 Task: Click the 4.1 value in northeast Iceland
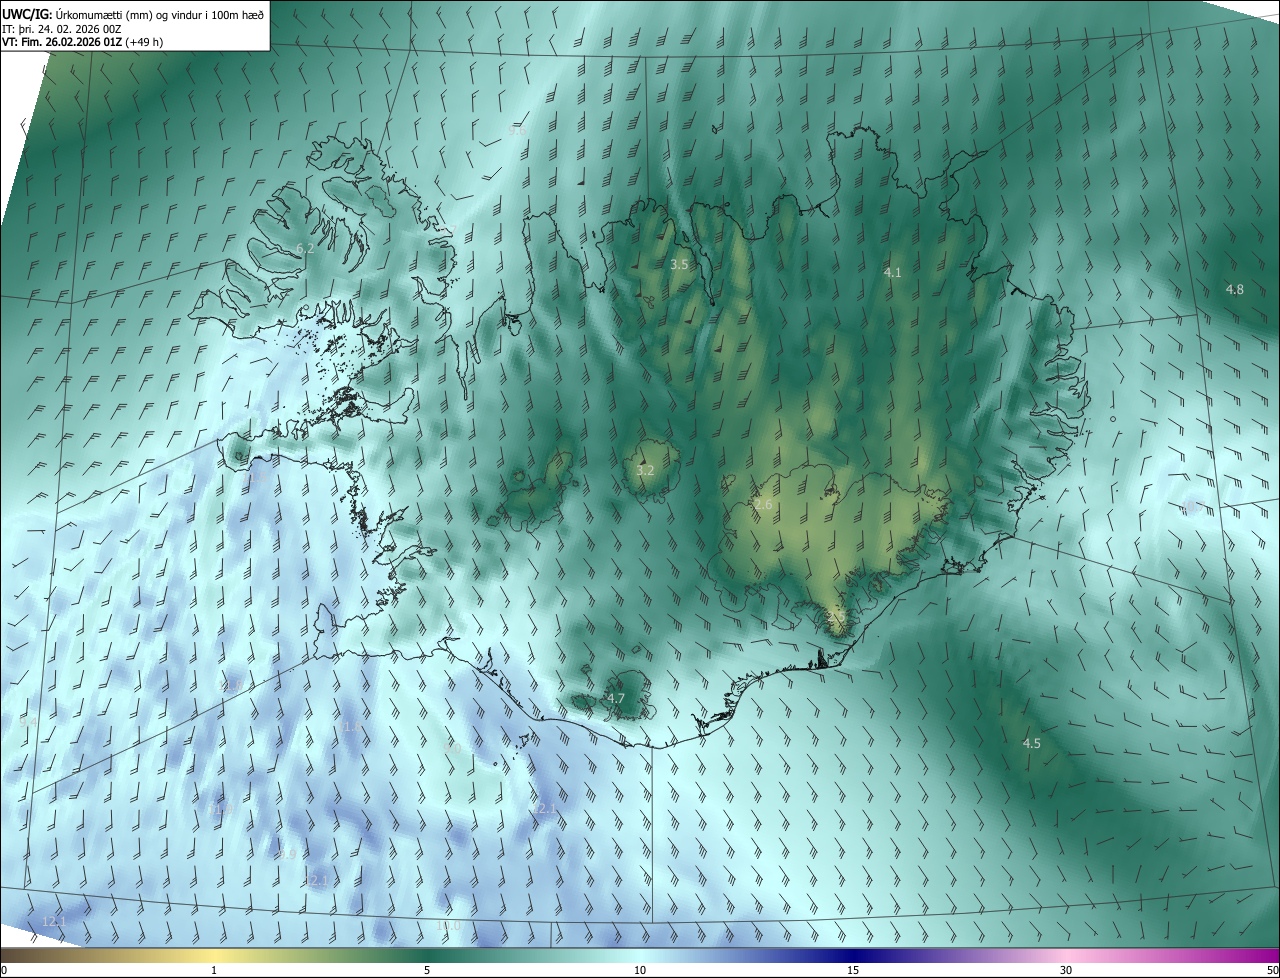(x=892, y=272)
